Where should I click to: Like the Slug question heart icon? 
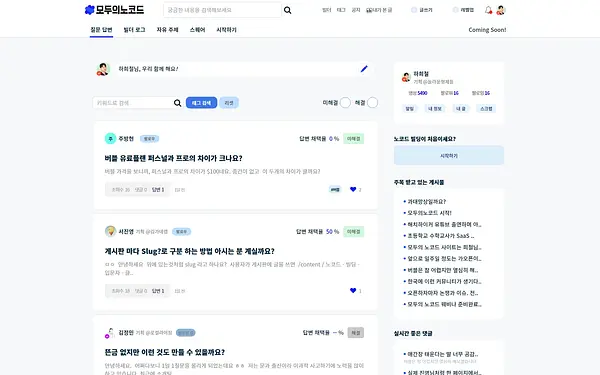click(x=353, y=290)
